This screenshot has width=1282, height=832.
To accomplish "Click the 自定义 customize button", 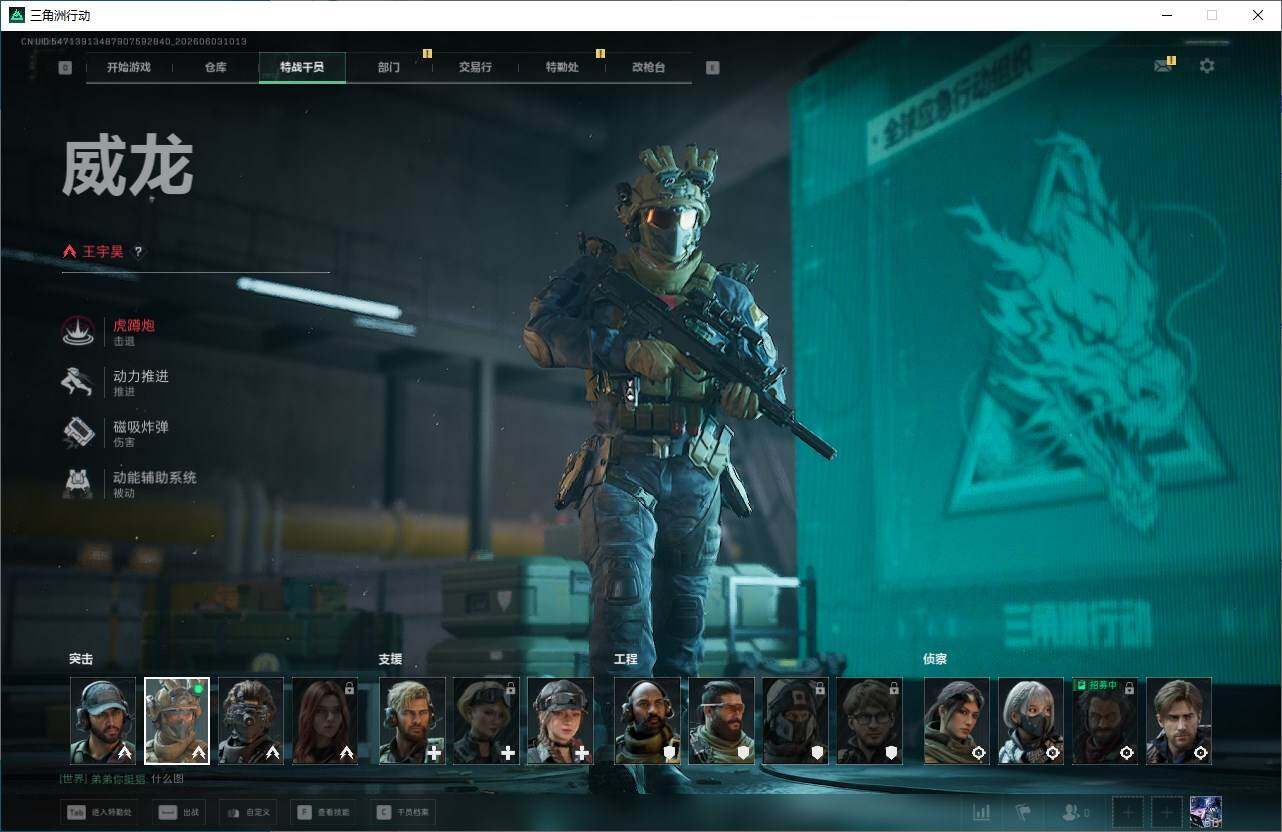I will [x=248, y=813].
